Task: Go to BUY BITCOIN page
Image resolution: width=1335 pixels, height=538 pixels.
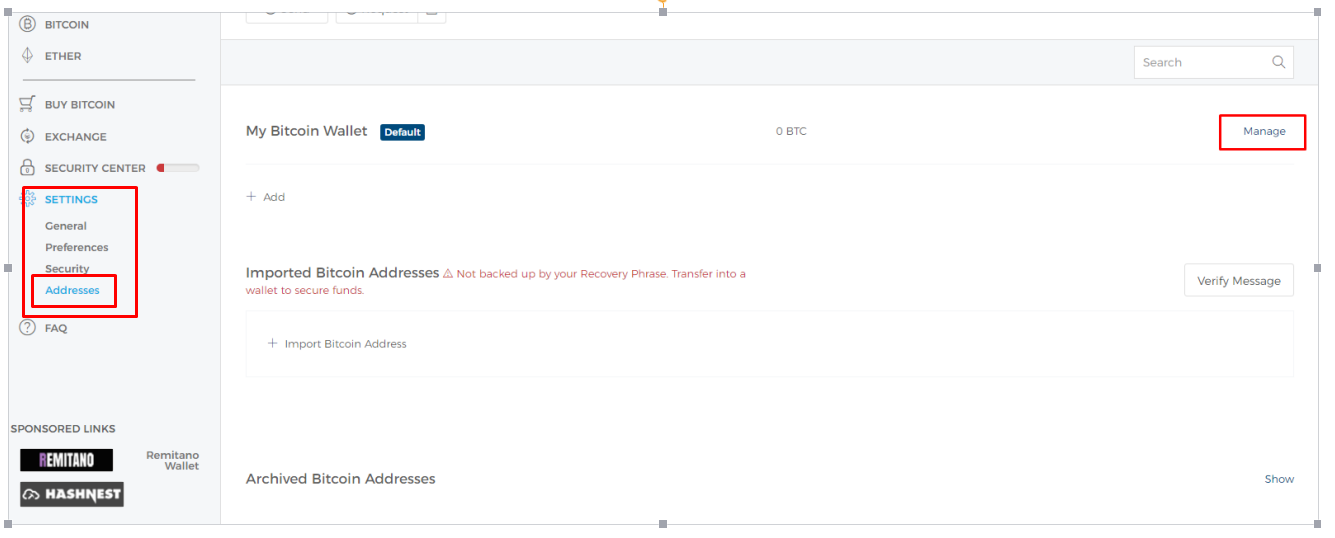Action: pyautogui.click(x=80, y=104)
